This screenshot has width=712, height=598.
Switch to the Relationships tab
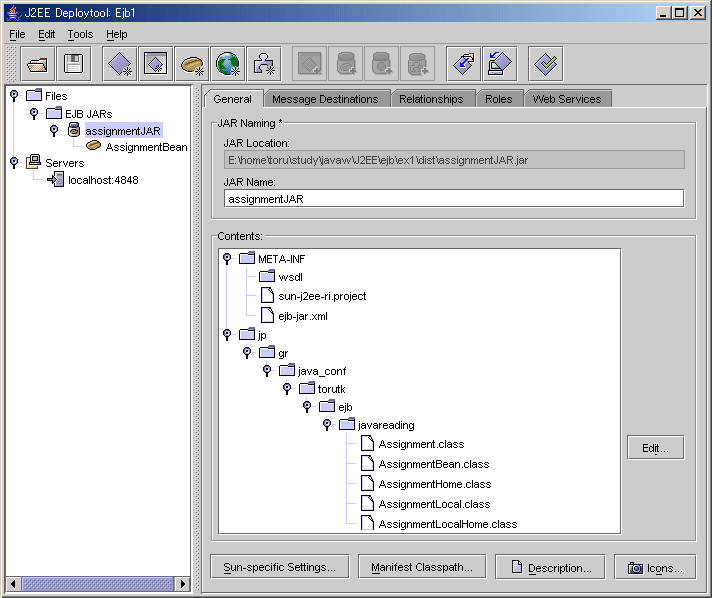[431, 99]
